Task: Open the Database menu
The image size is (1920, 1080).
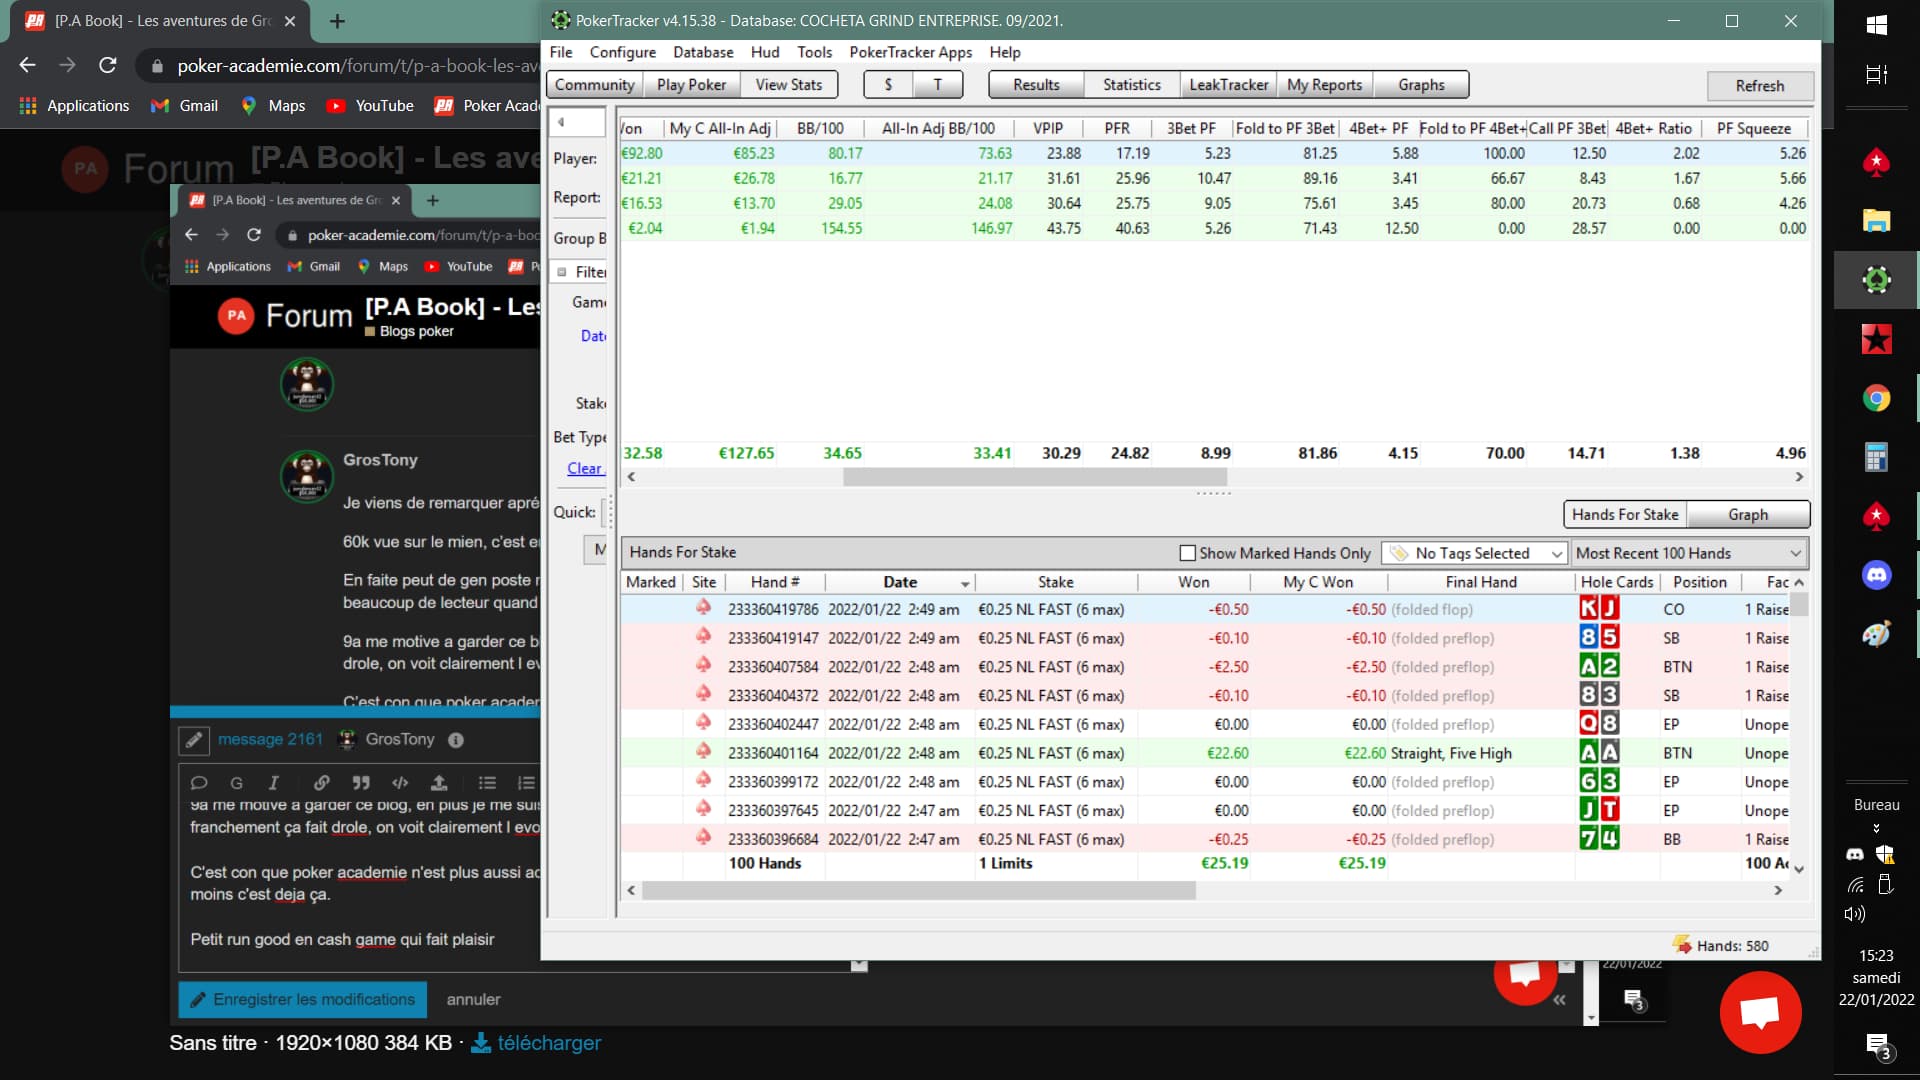Action: pyautogui.click(x=703, y=52)
